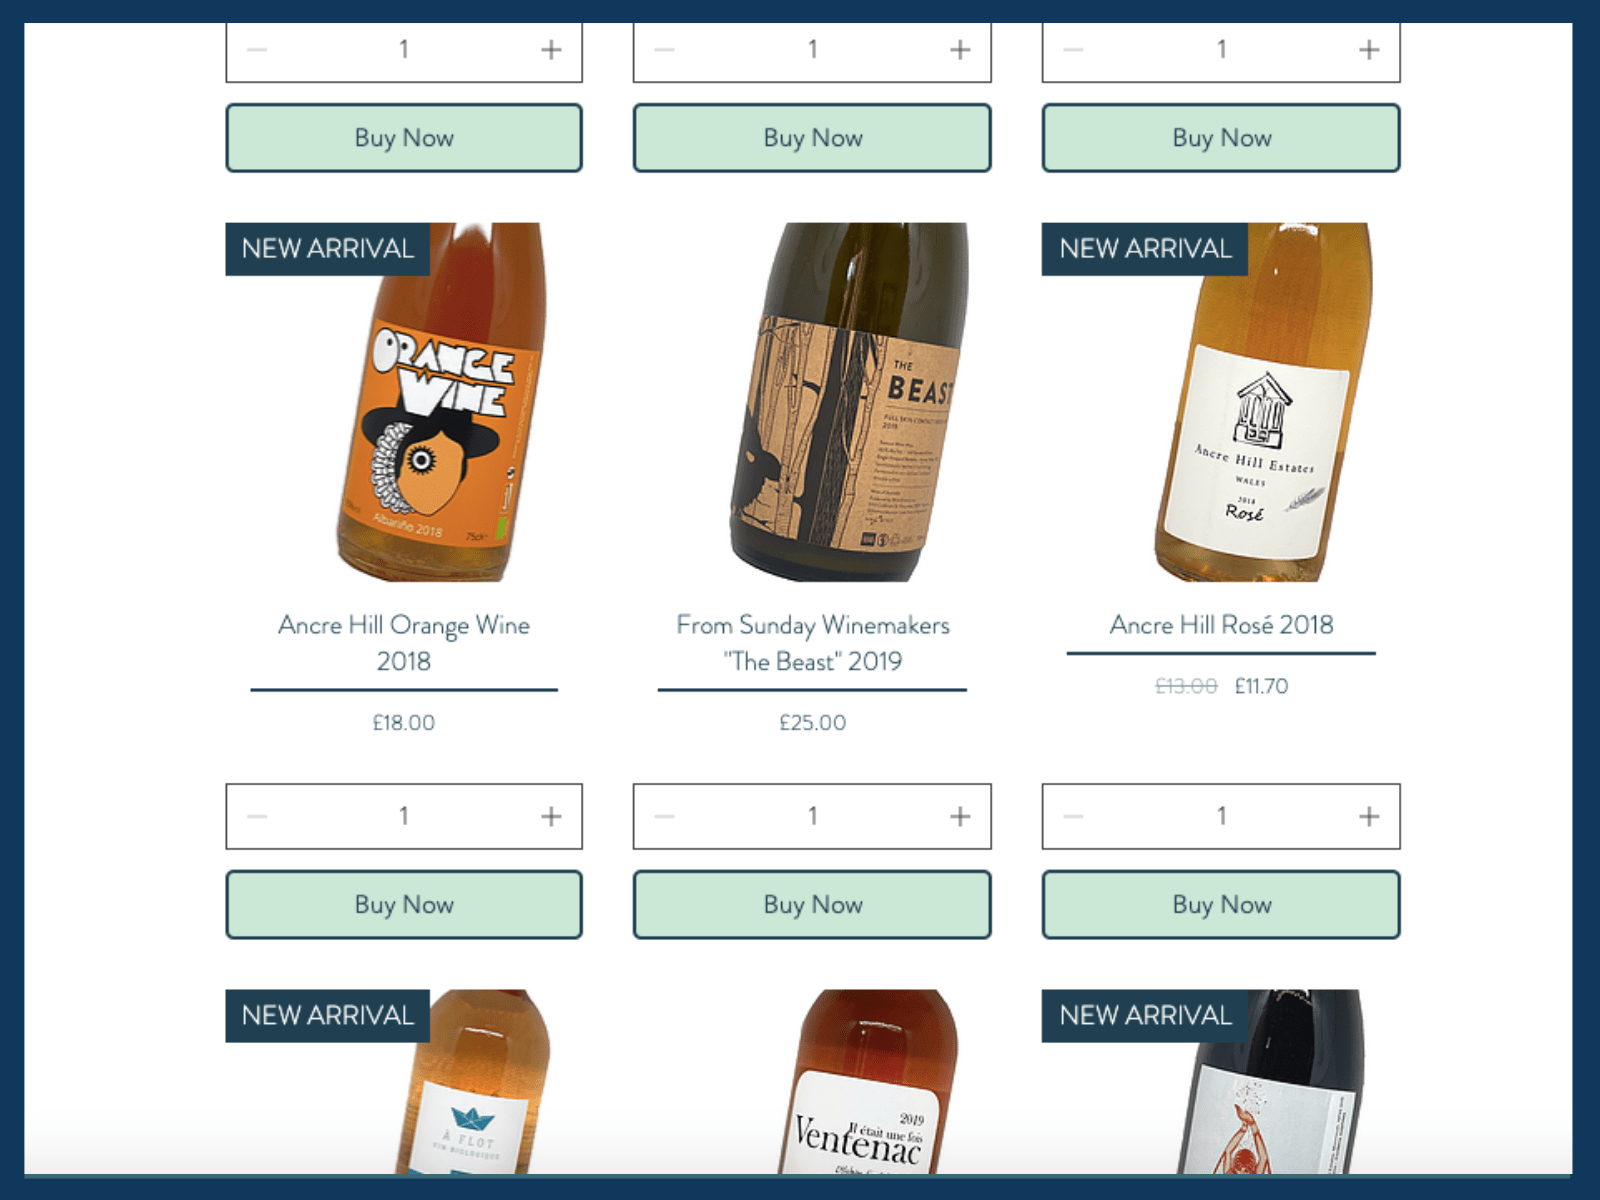The image size is (1600, 1200).
Task: Click the plus stepper directly above the Rosé bottle
Action: pyautogui.click(x=1369, y=50)
